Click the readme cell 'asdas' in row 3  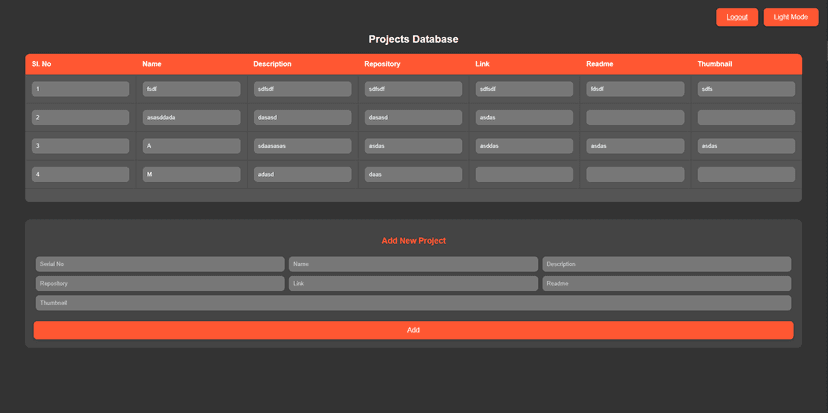[635, 146]
